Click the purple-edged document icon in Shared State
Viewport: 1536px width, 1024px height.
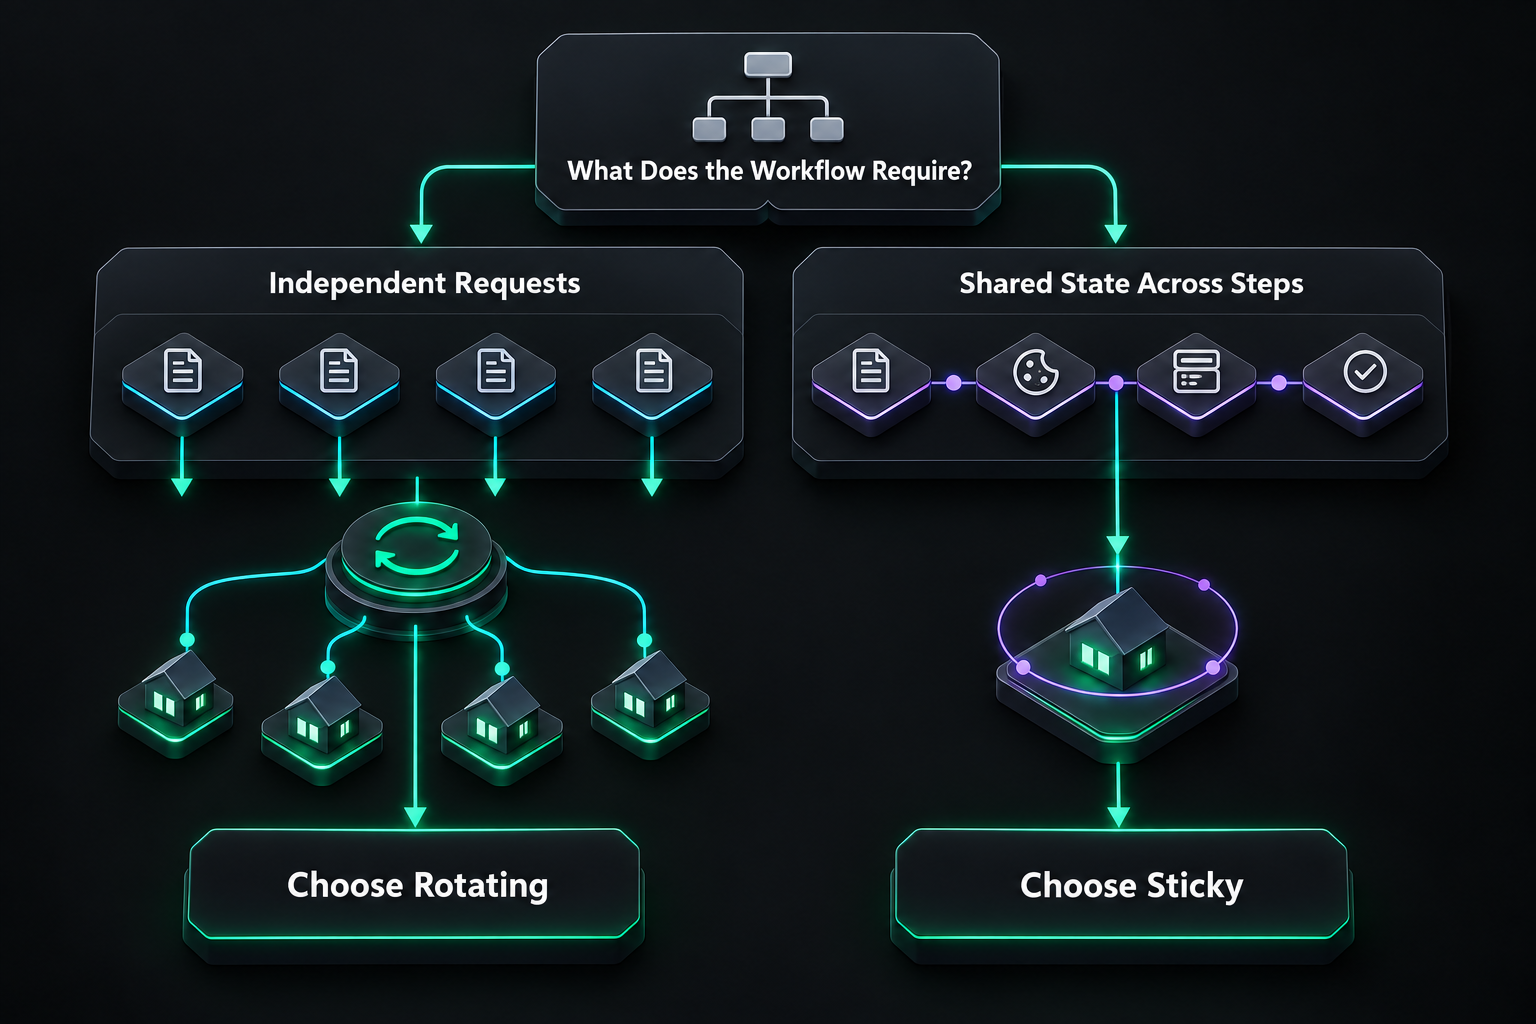pos(871,371)
